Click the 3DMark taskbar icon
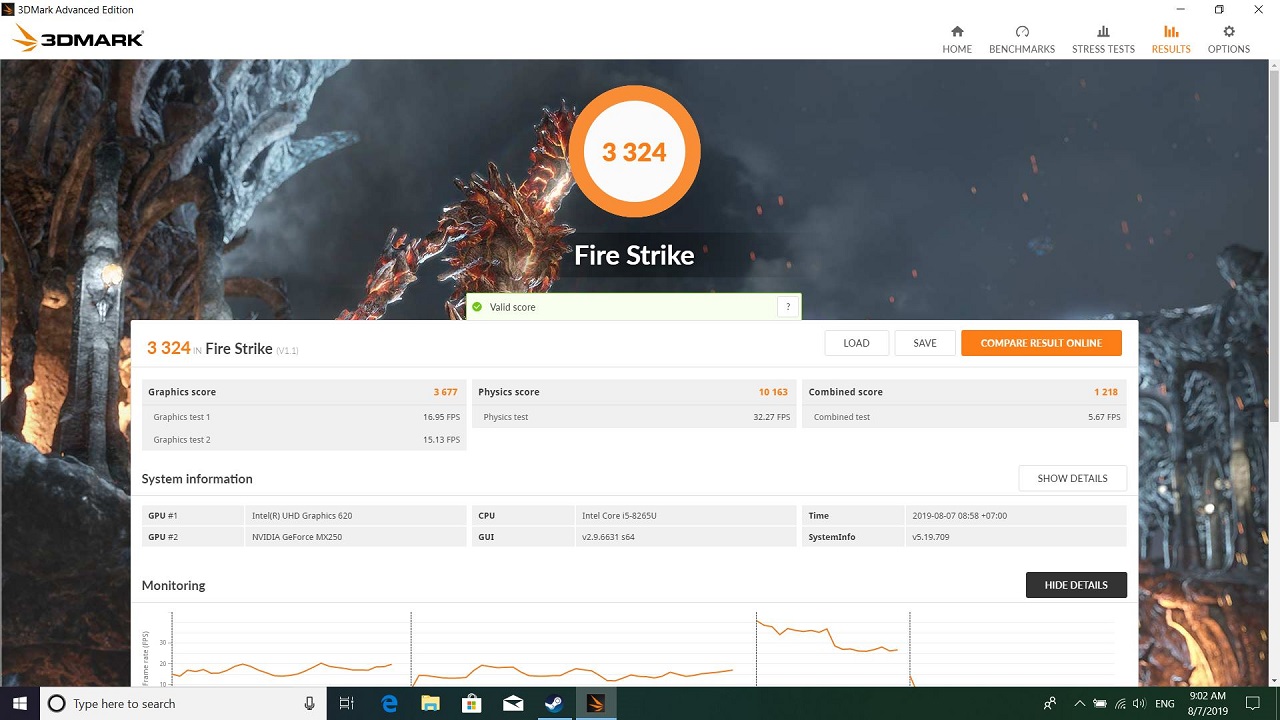 (x=595, y=704)
